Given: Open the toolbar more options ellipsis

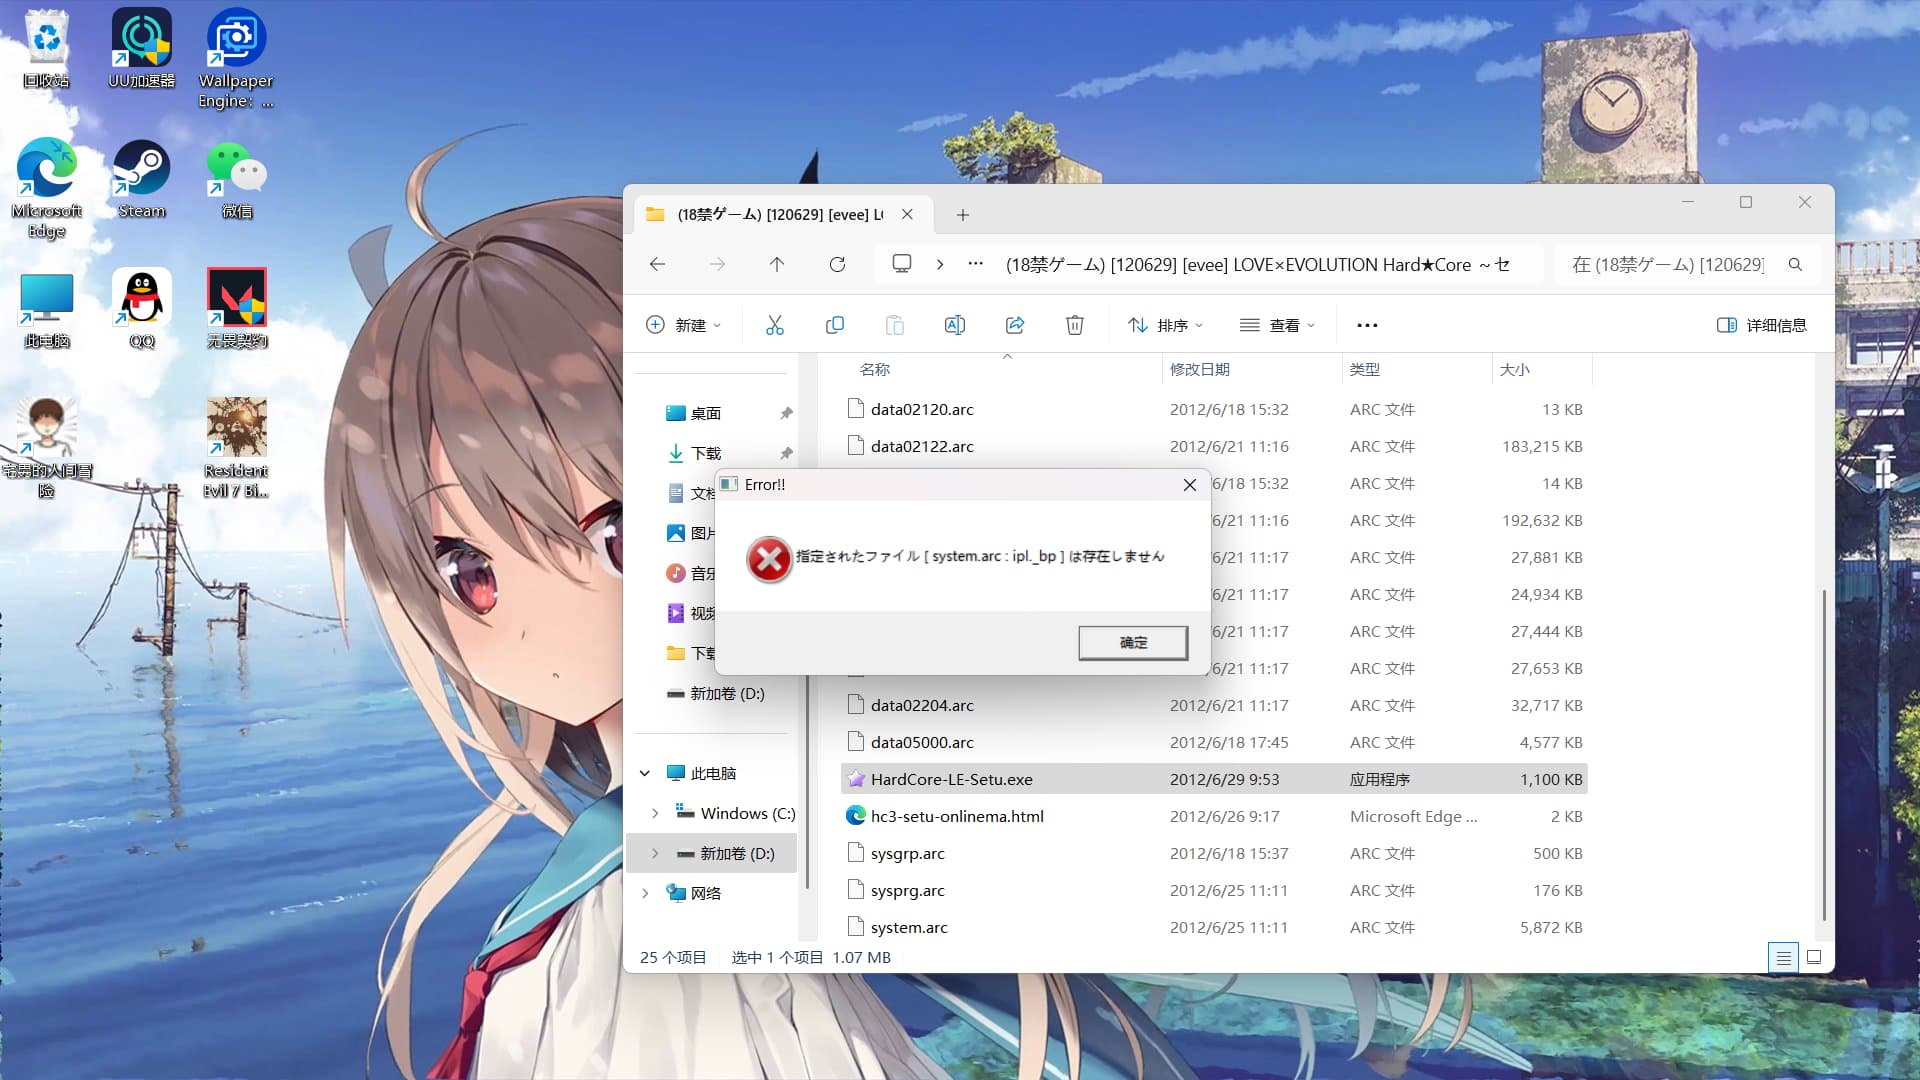Looking at the screenshot, I should 1367,325.
